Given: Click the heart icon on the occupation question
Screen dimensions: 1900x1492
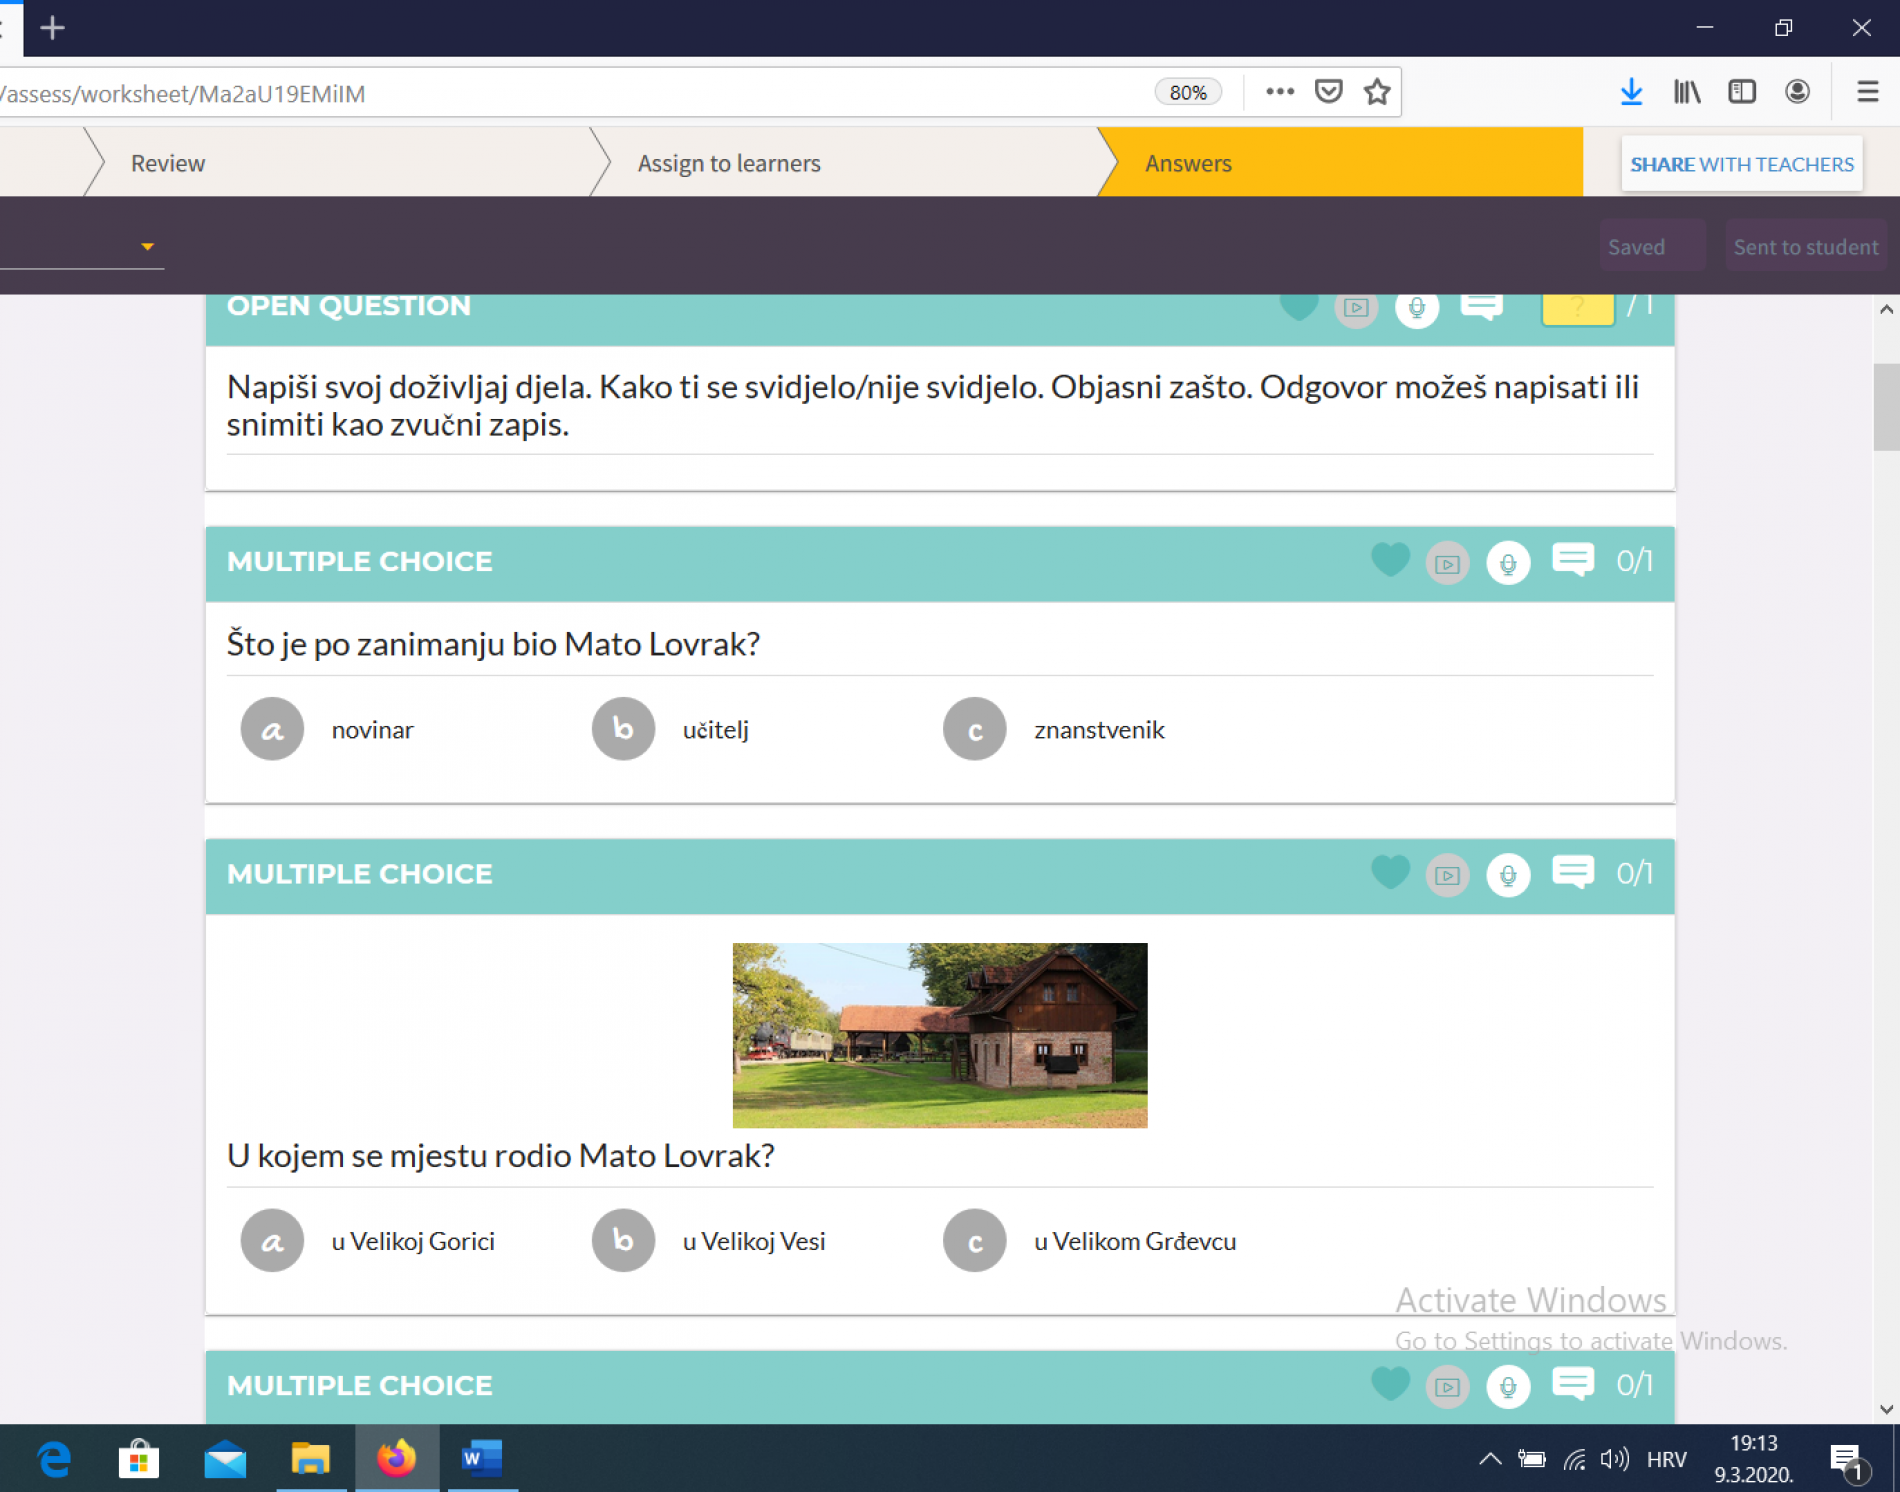Looking at the screenshot, I should tap(1389, 561).
